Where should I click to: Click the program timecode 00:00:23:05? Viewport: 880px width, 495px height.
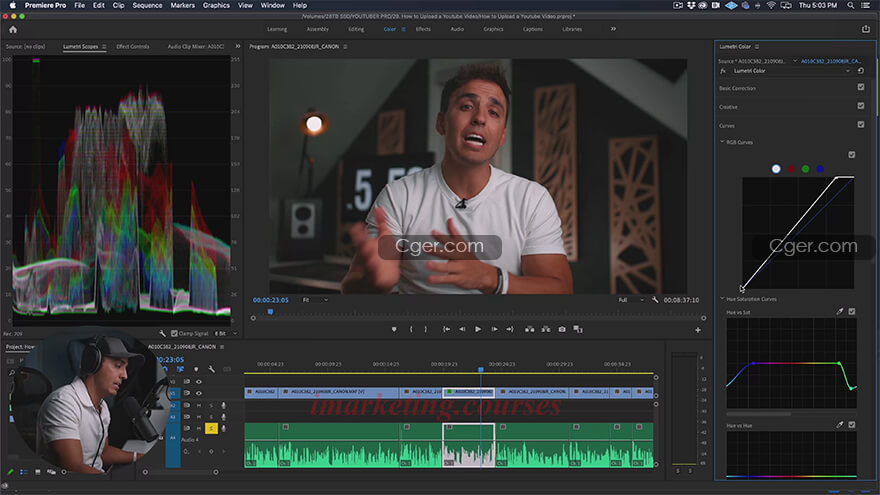coord(271,300)
